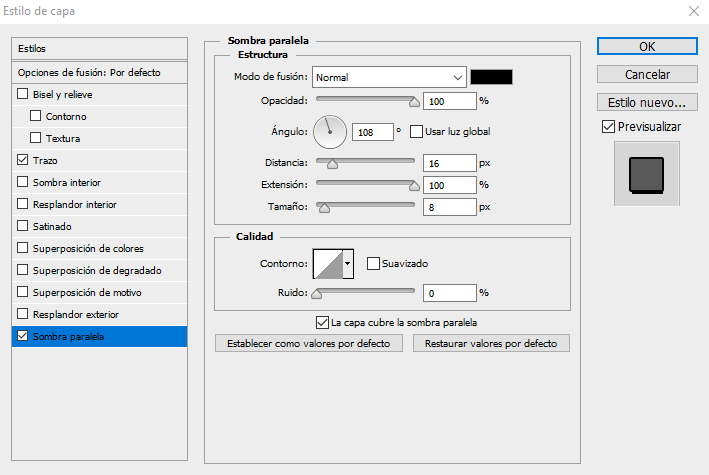Enable Resplandor interior checkbox
The image size is (709, 475).
coord(22,204)
